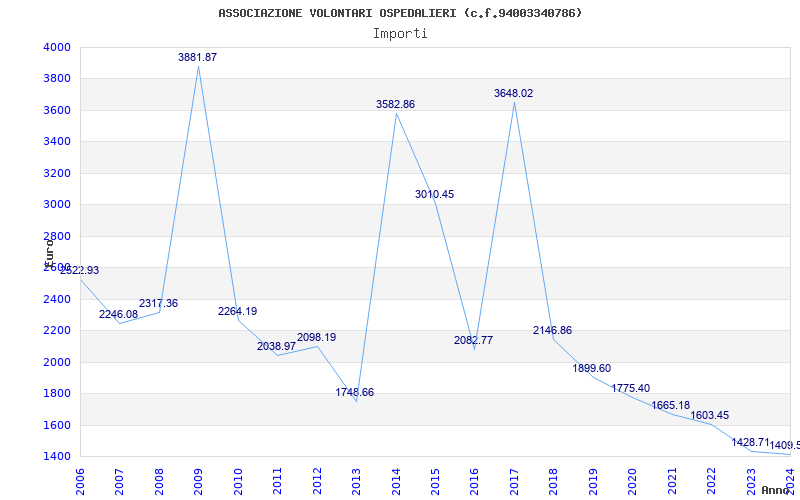The height and width of the screenshot is (500, 800).
Task: Click the 2522.93 data label
Action: pos(80,270)
